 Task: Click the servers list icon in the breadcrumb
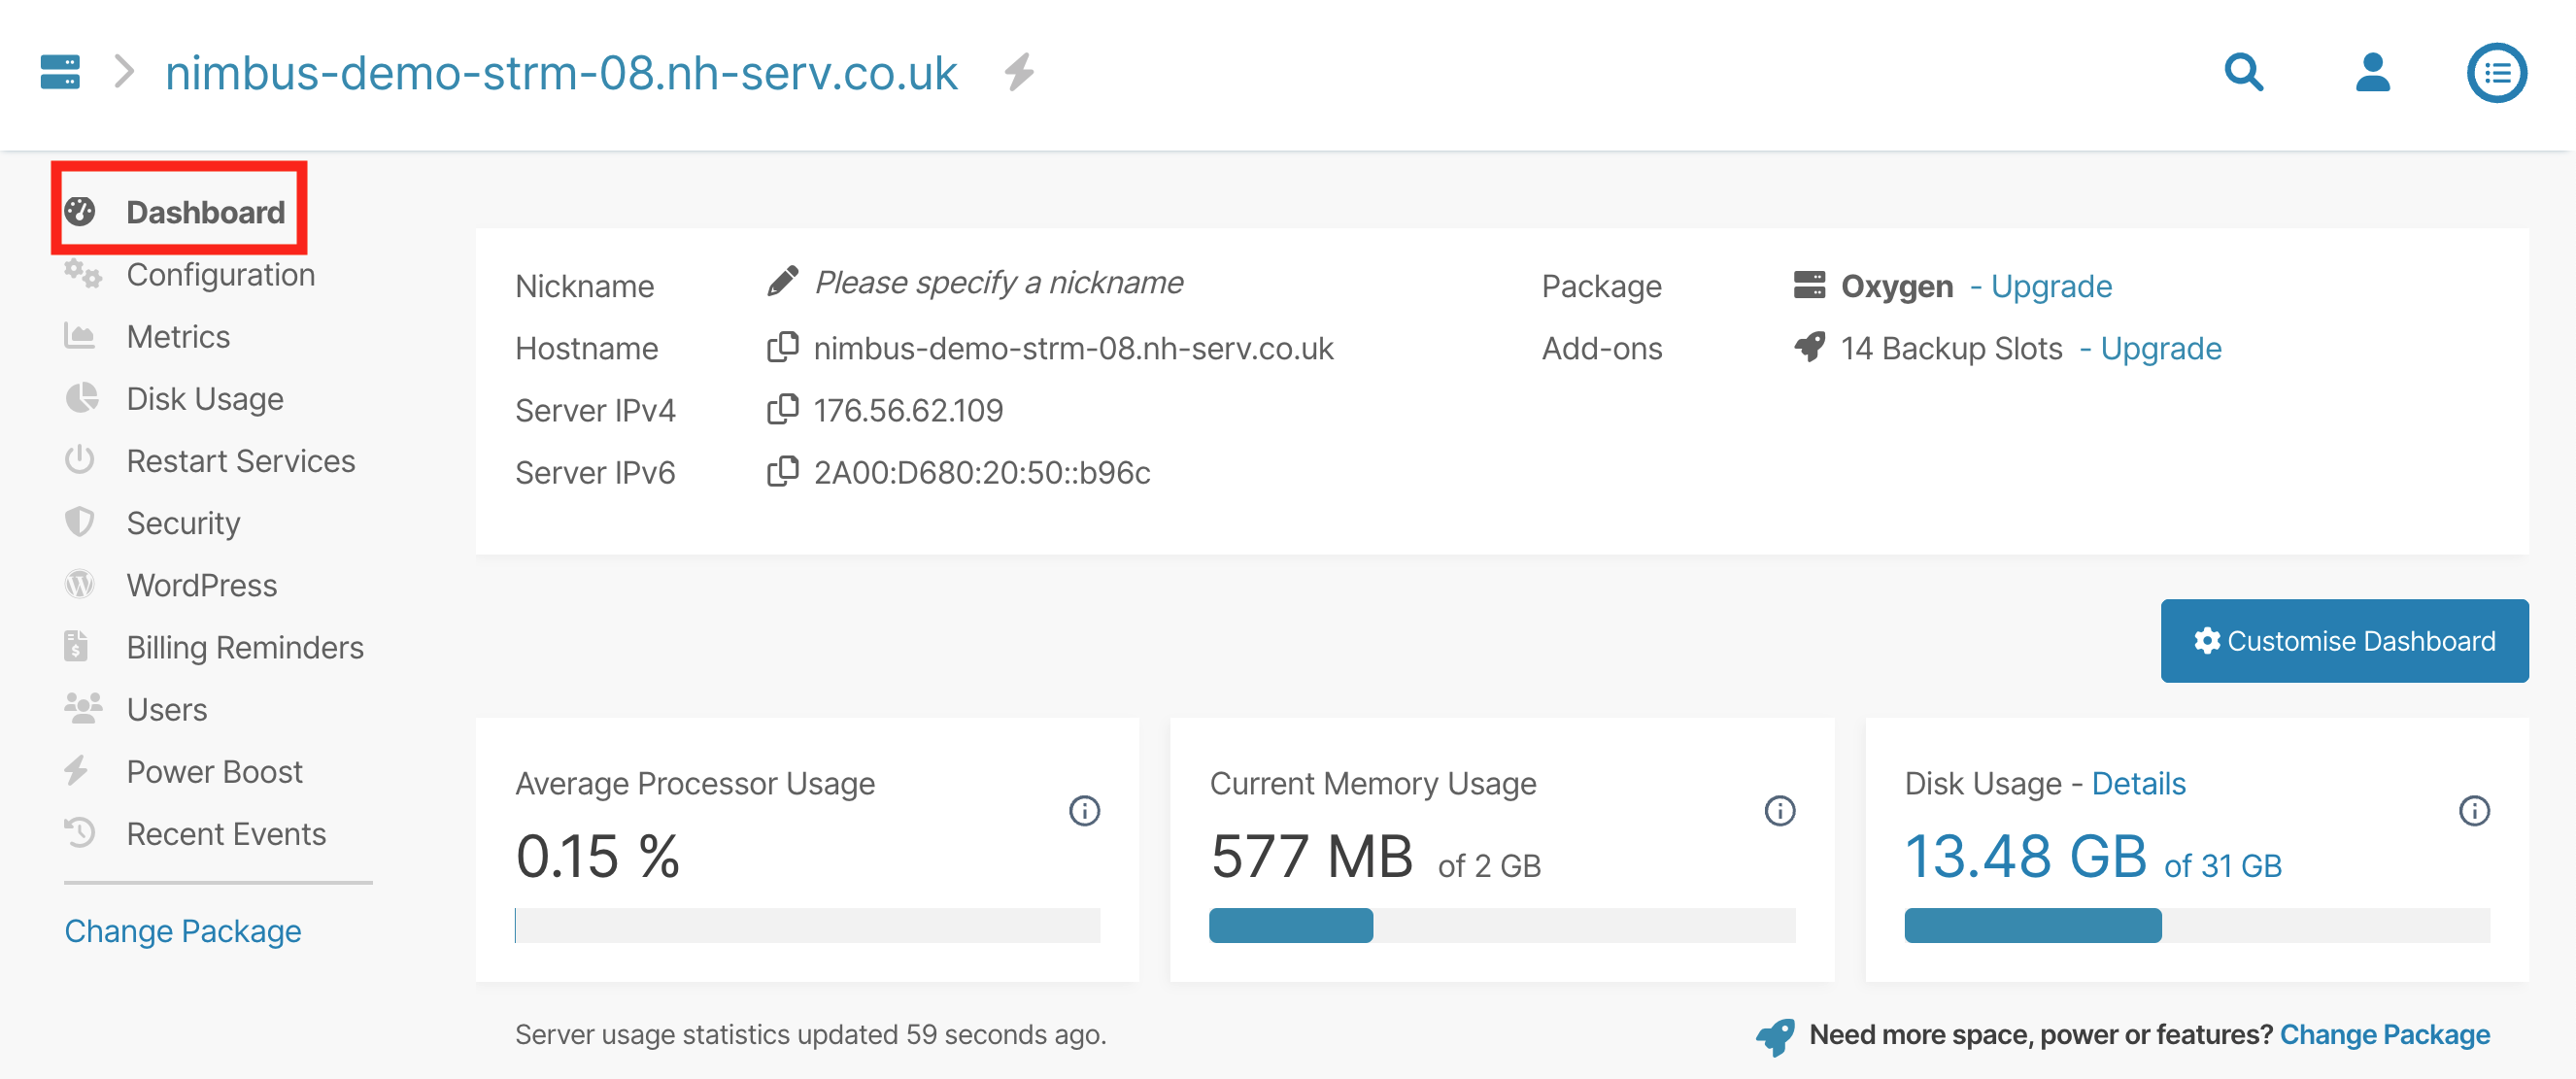click(x=59, y=72)
